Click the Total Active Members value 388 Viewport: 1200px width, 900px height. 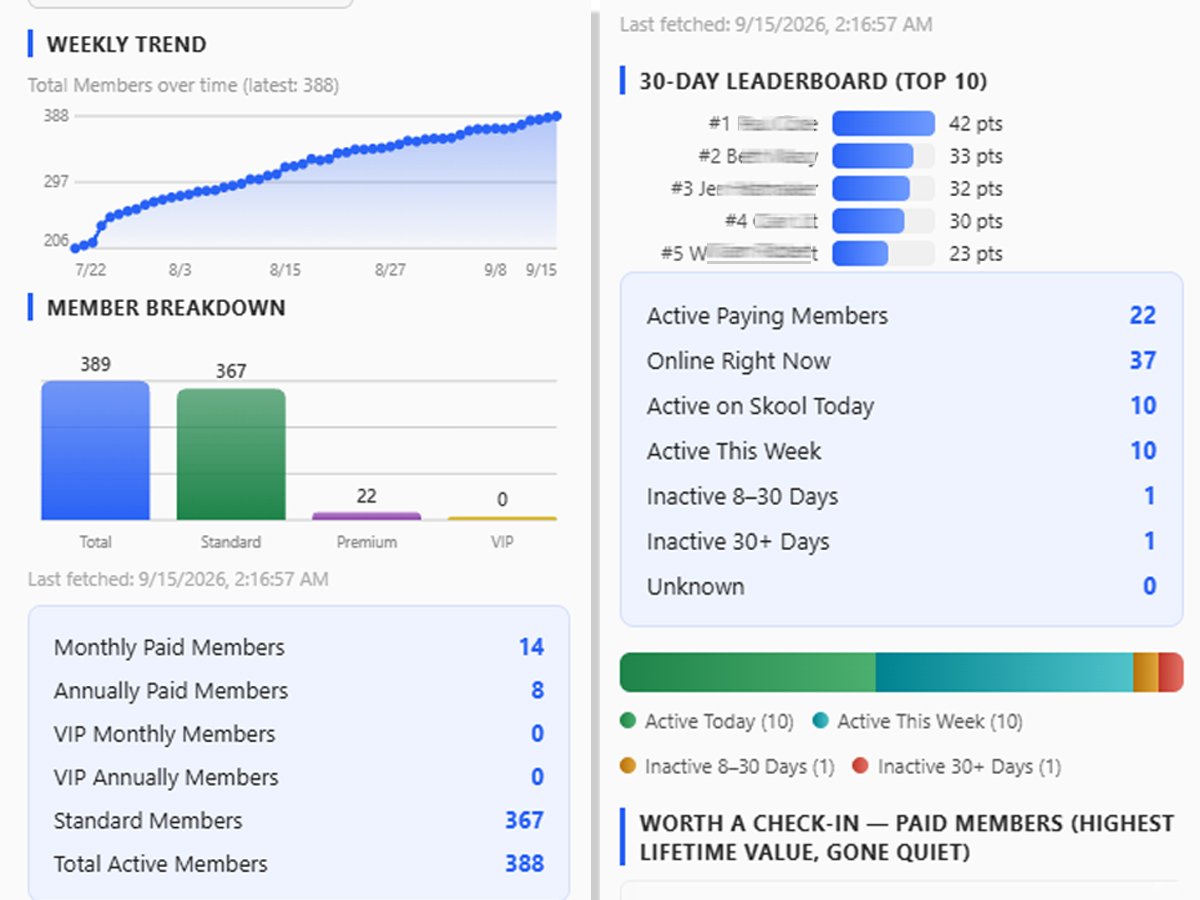click(x=524, y=863)
